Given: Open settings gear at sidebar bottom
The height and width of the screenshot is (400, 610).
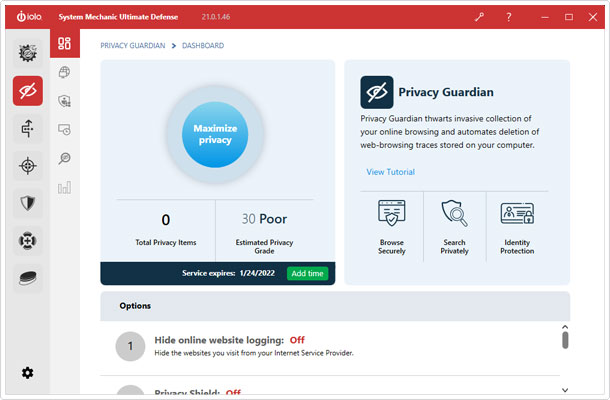Looking at the screenshot, I should coord(27,373).
